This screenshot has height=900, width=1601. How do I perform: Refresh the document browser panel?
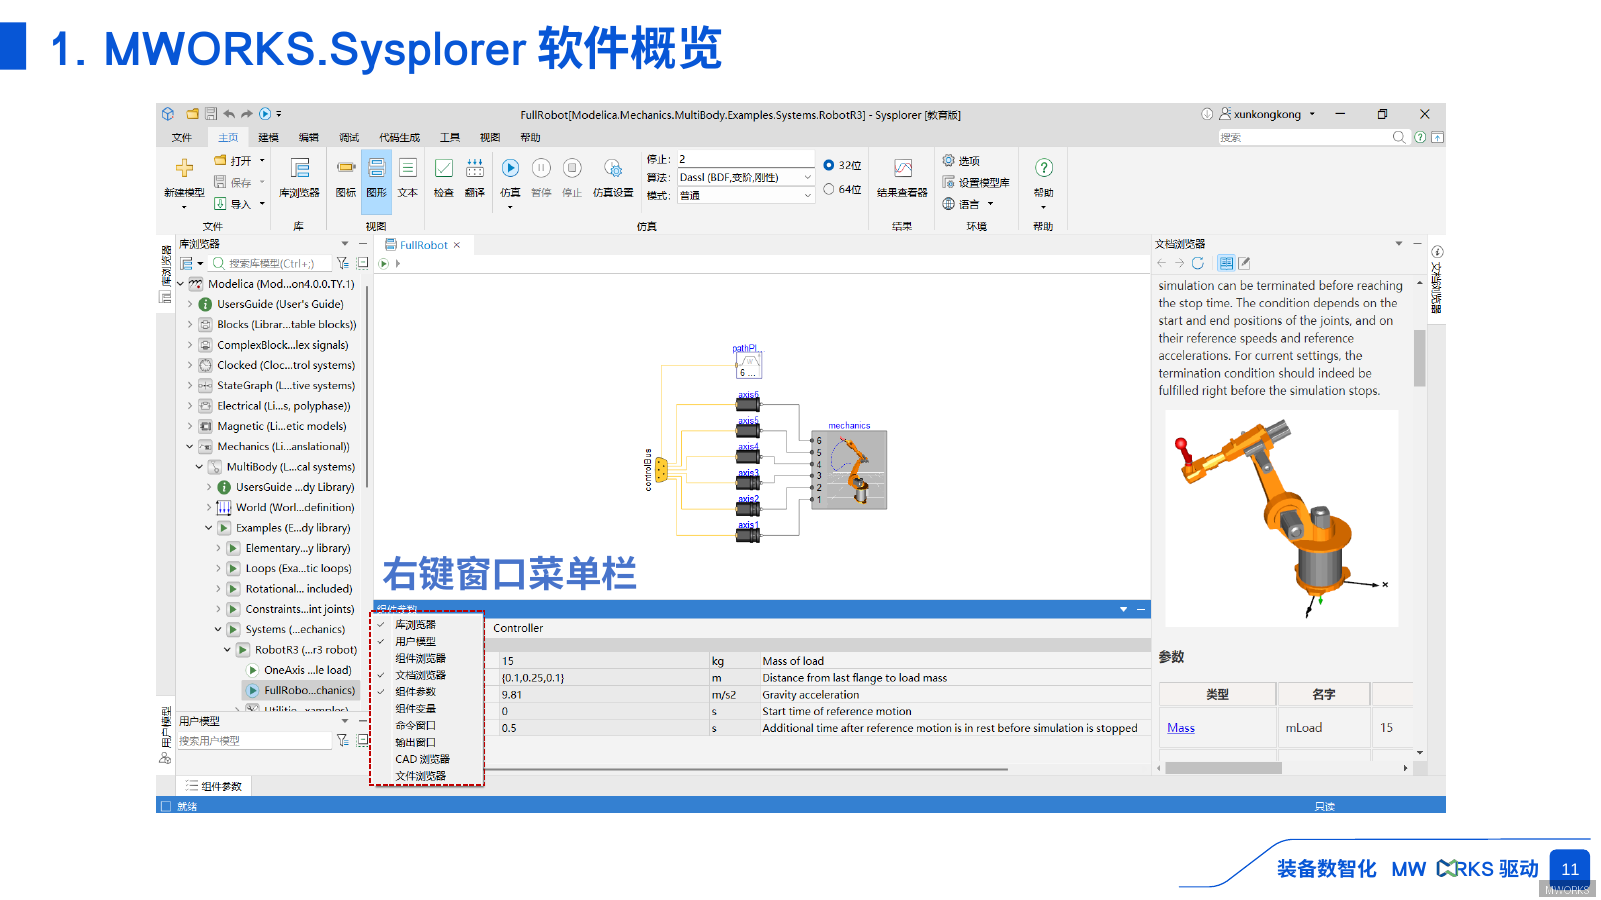click(x=1197, y=263)
